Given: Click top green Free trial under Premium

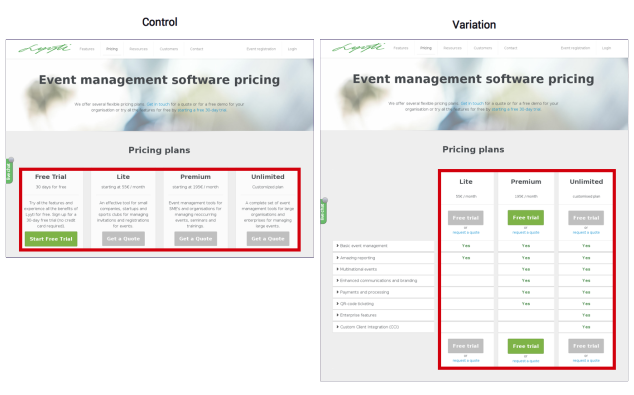Looking at the screenshot, I should tap(526, 218).
